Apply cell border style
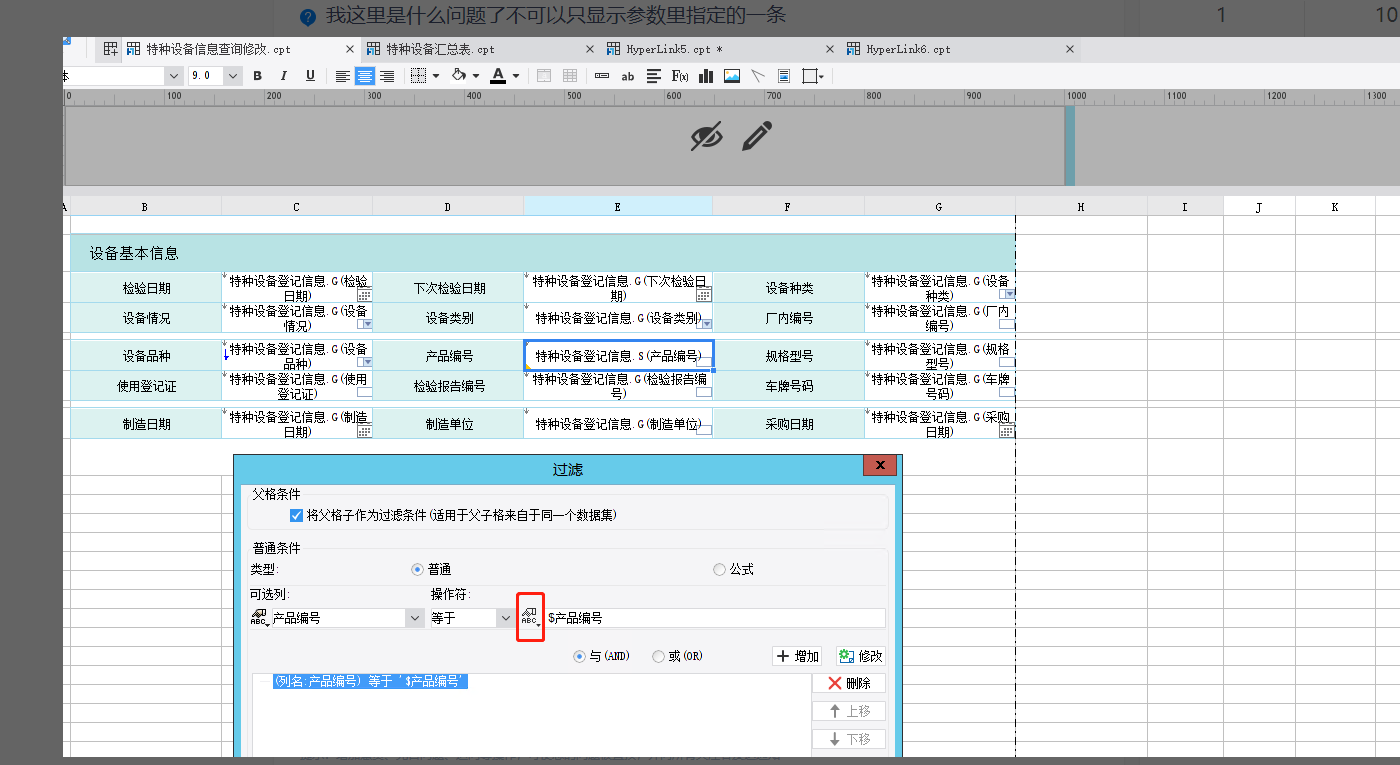The height and width of the screenshot is (765, 1400). click(420, 76)
